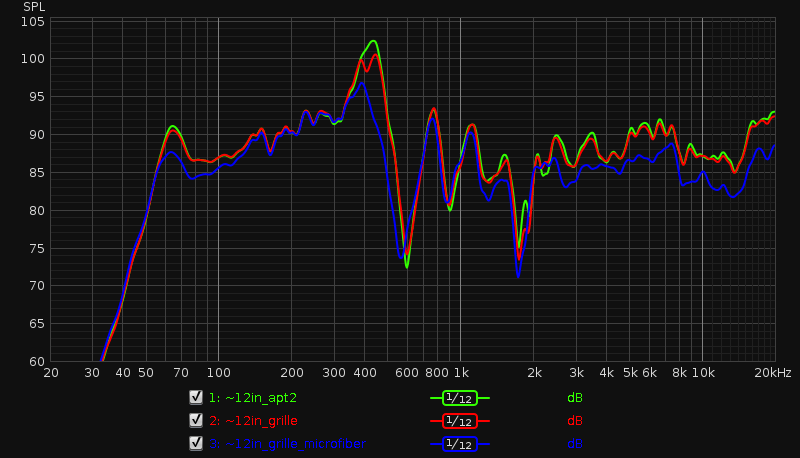800x458 pixels.
Task: Select the '1: ~12in_apt2' legend label
Action: click(253, 398)
